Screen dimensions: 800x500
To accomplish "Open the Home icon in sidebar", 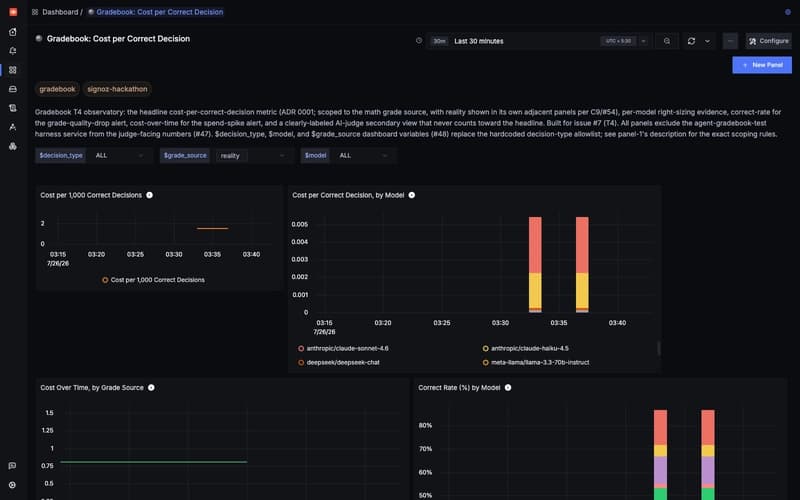I will [x=13, y=32].
